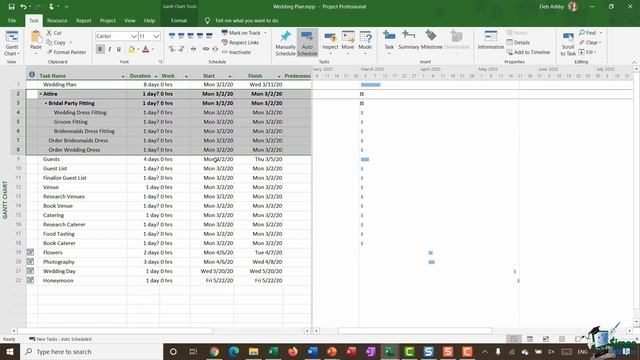Open the Finish column filter dropdown
Viewport: 640px width, 360px height.
click(279, 76)
